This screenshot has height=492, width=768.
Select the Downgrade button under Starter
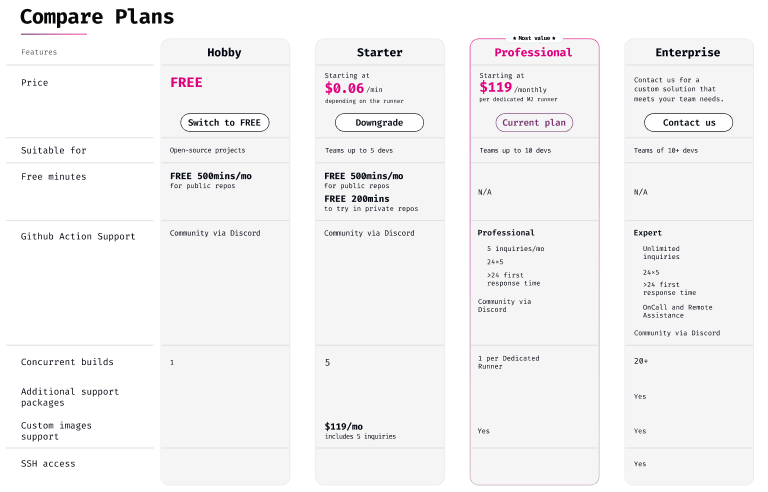(x=379, y=123)
